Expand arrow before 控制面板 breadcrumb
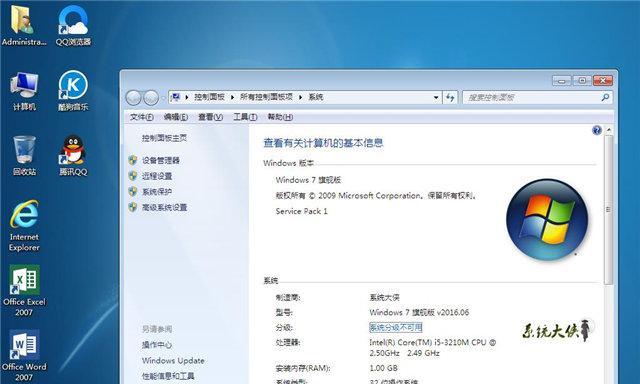 tap(187, 97)
